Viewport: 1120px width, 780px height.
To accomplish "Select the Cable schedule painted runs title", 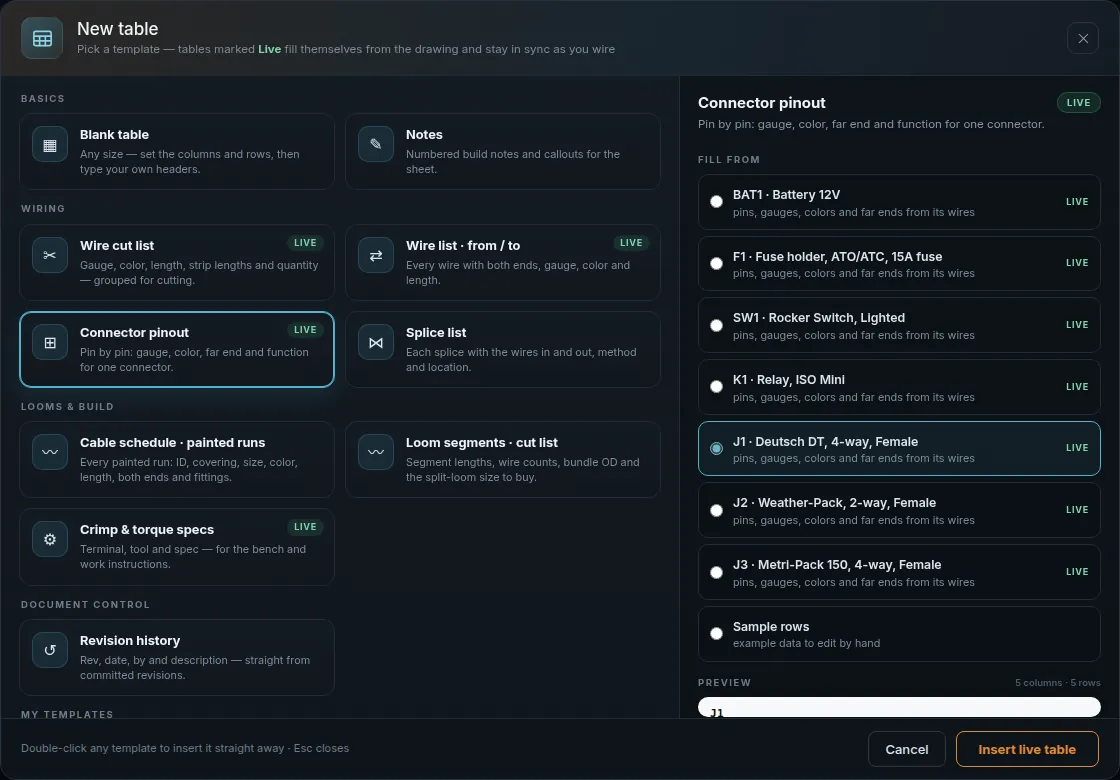I will (172, 443).
